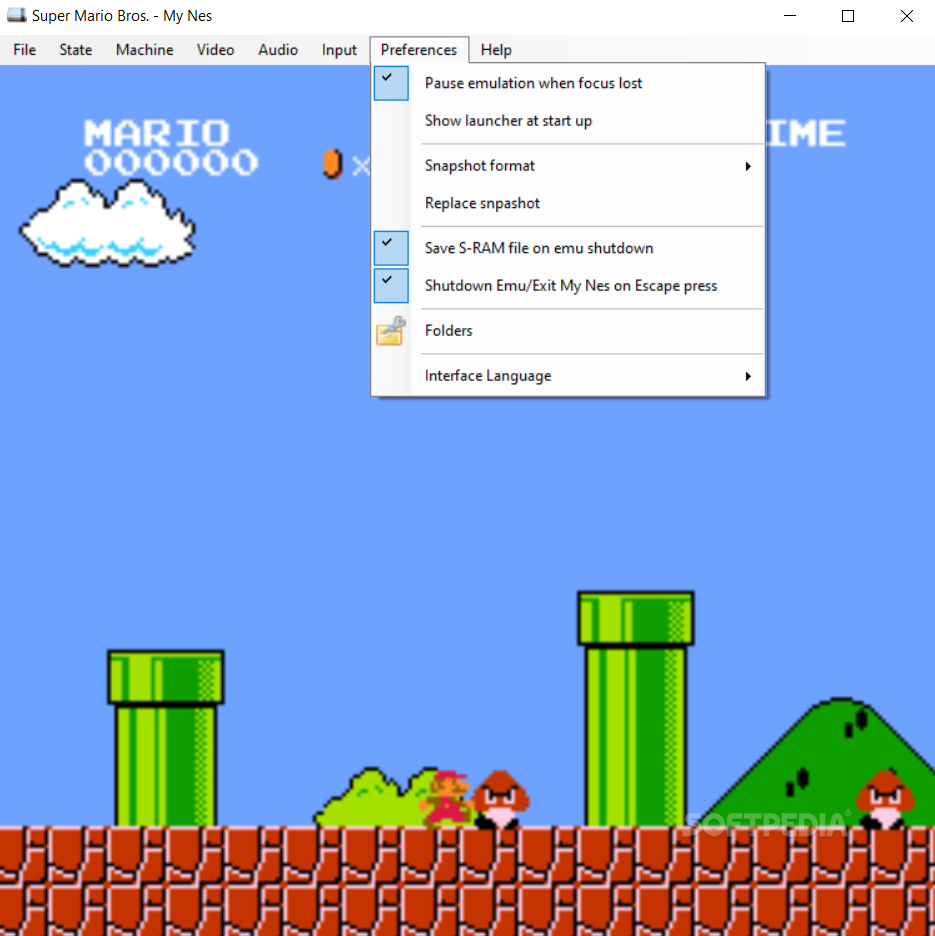Image resolution: width=935 pixels, height=936 pixels.
Task: Open the File menu
Action: pos(24,50)
